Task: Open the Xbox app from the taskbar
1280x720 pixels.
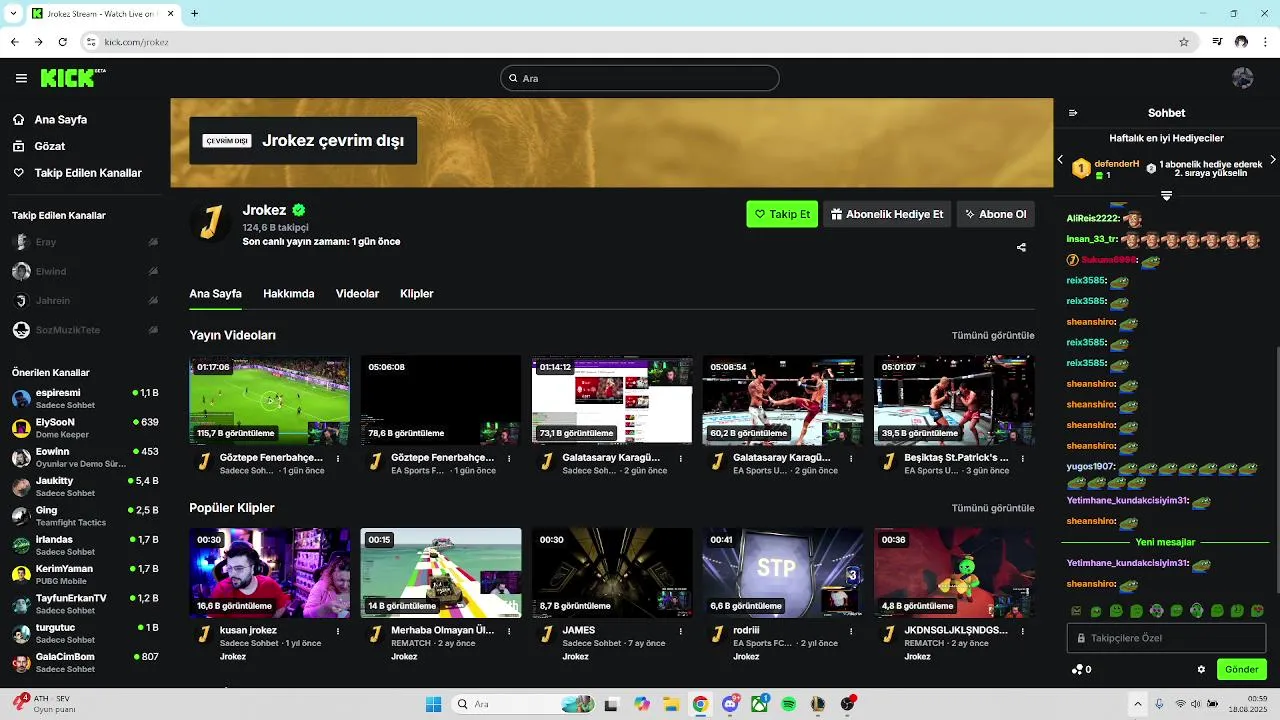Action: 759,704
